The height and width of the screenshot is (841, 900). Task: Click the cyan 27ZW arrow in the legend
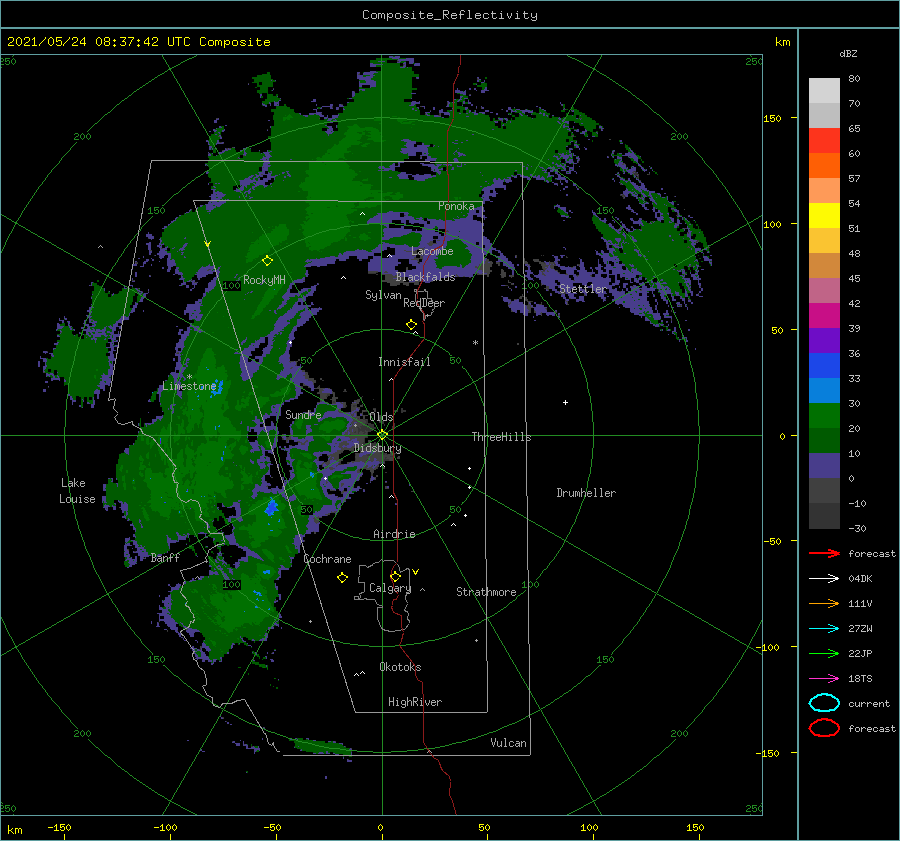coord(824,629)
